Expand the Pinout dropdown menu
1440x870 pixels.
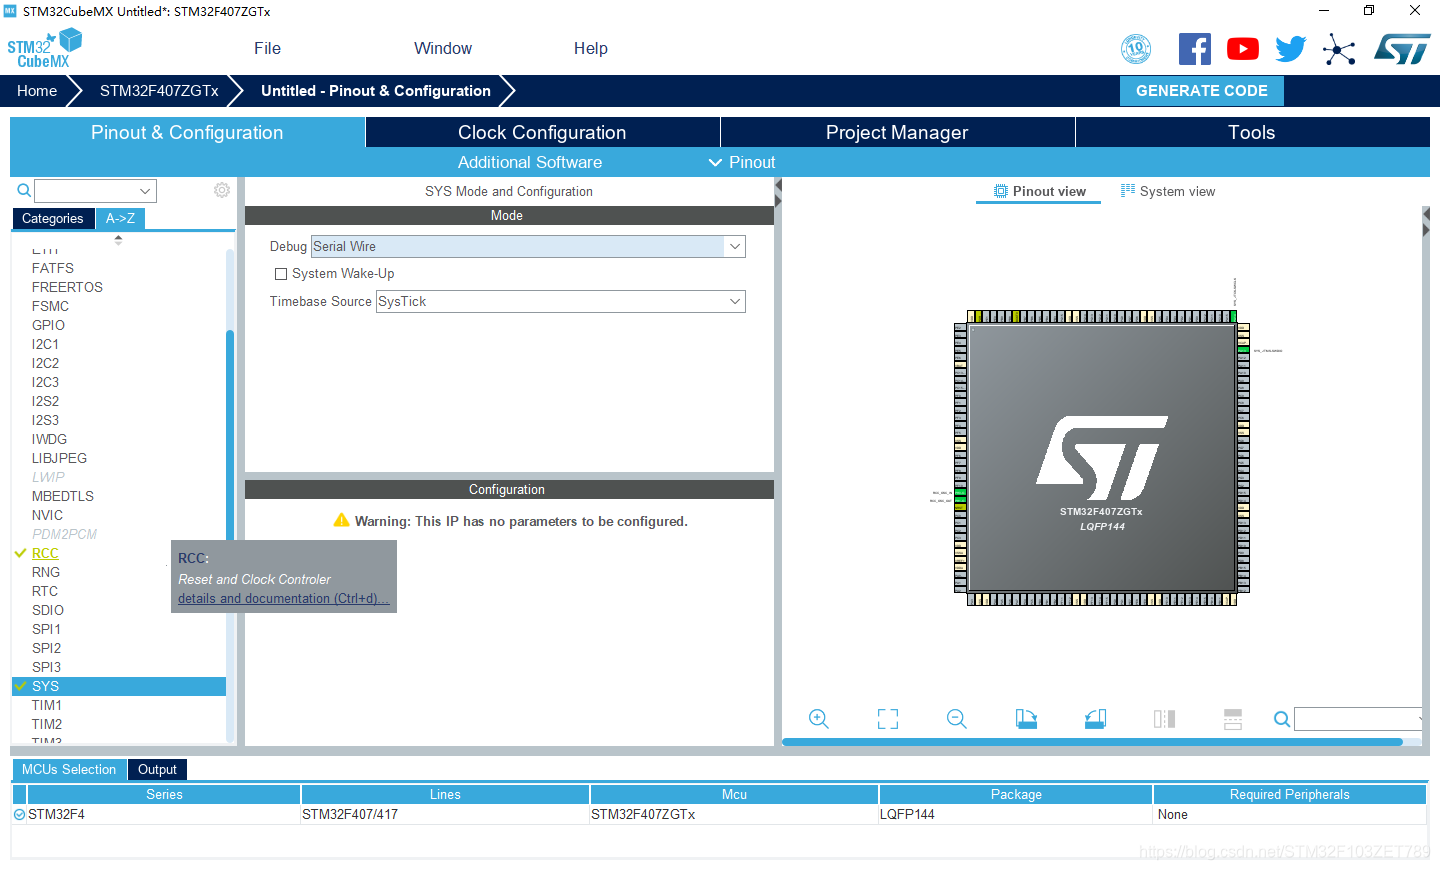point(742,162)
